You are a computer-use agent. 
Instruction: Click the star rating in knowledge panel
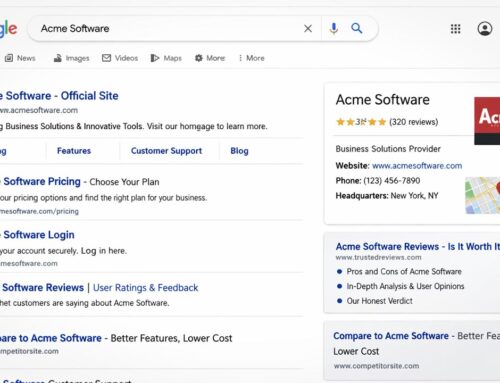pyautogui.click(x=361, y=122)
